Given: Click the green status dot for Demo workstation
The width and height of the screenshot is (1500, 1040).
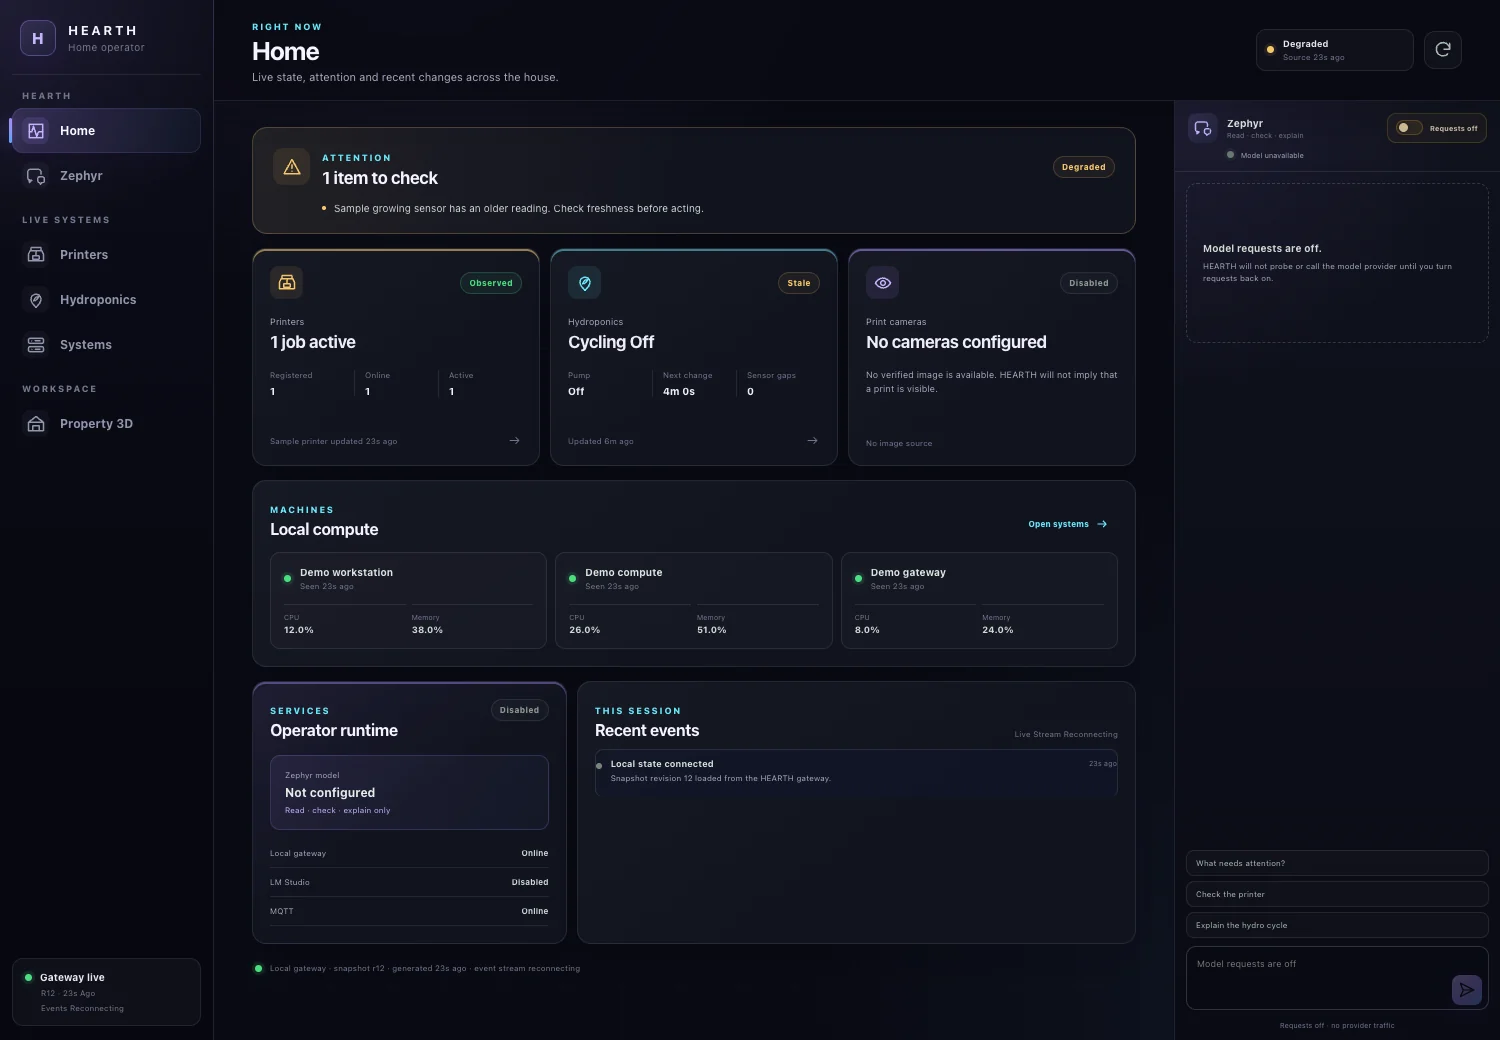Looking at the screenshot, I should [x=288, y=579].
